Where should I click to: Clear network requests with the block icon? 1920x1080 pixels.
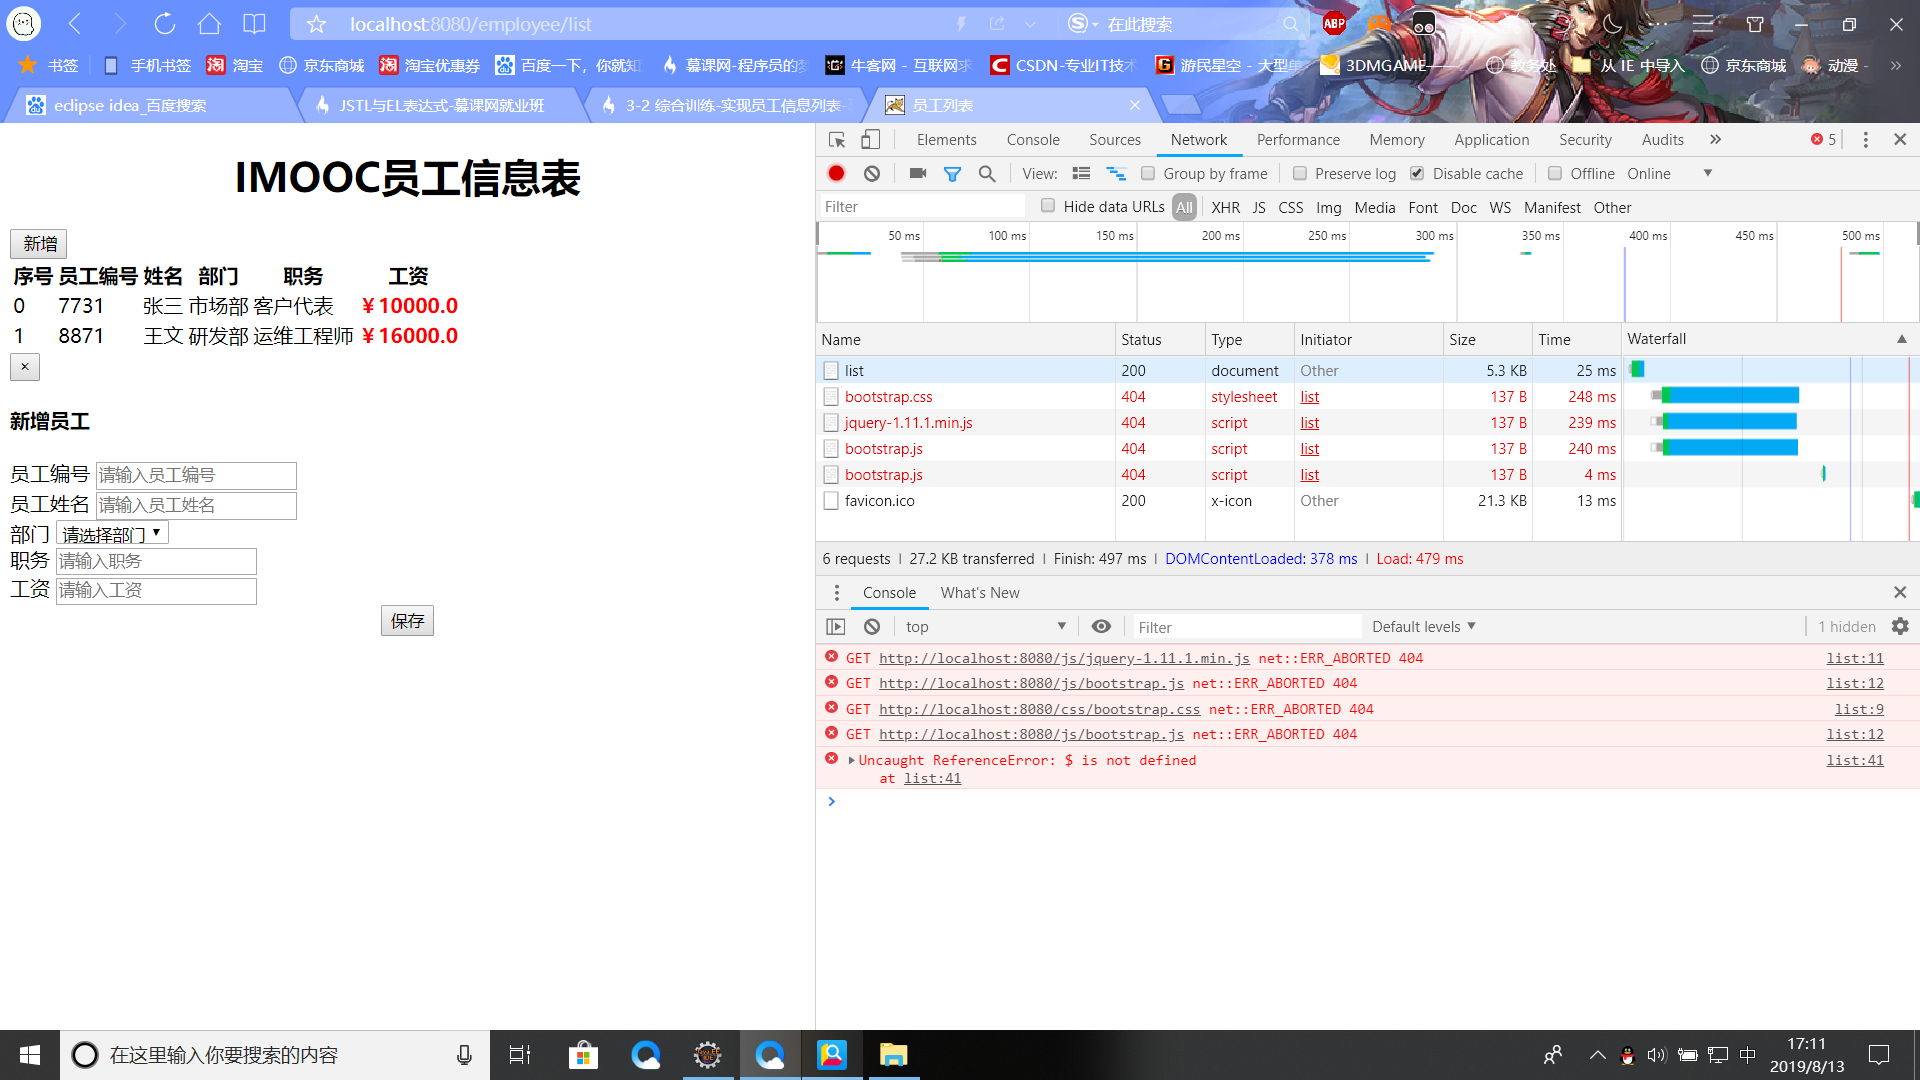click(x=872, y=173)
